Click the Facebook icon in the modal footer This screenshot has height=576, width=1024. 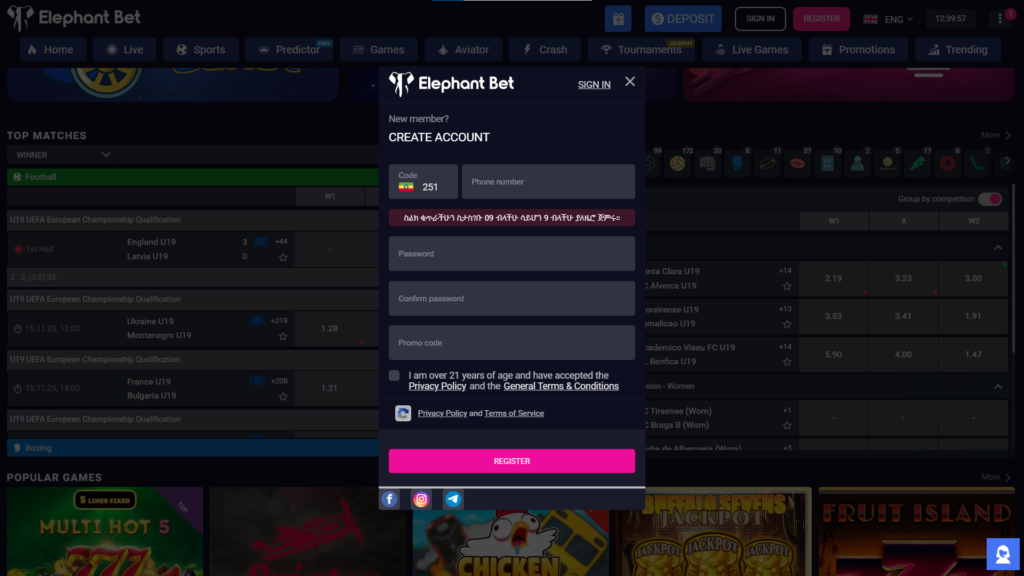(390, 499)
